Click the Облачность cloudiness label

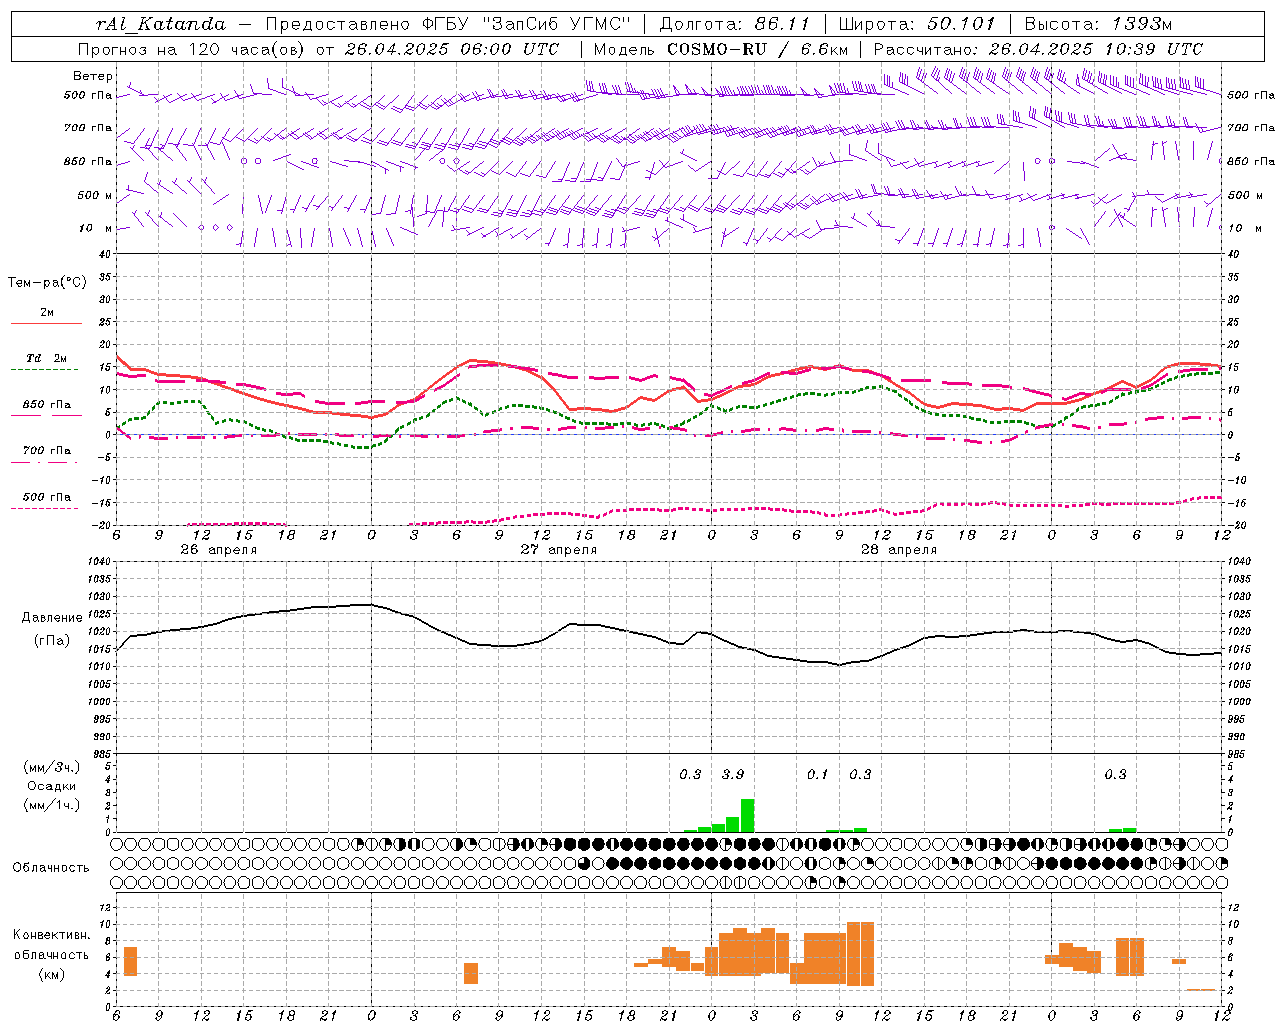click(51, 867)
